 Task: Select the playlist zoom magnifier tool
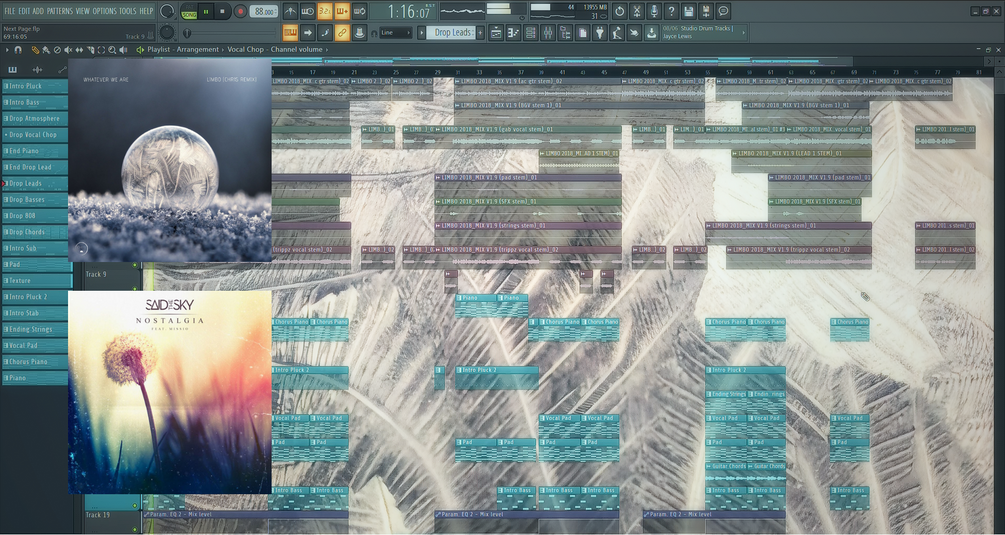coord(112,49)
